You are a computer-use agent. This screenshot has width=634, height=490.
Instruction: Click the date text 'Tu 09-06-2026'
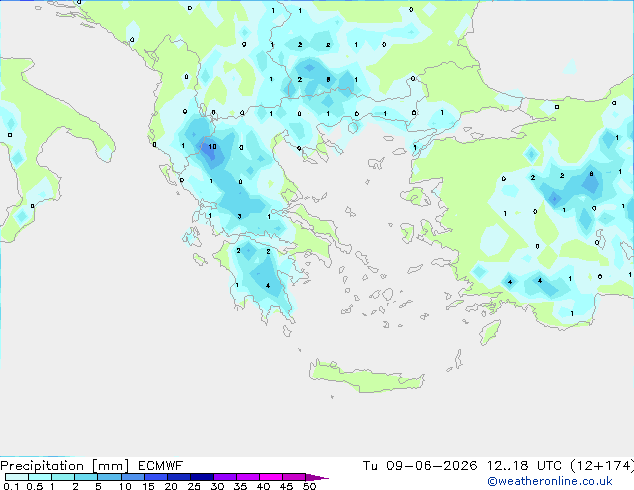coord(420,466)
